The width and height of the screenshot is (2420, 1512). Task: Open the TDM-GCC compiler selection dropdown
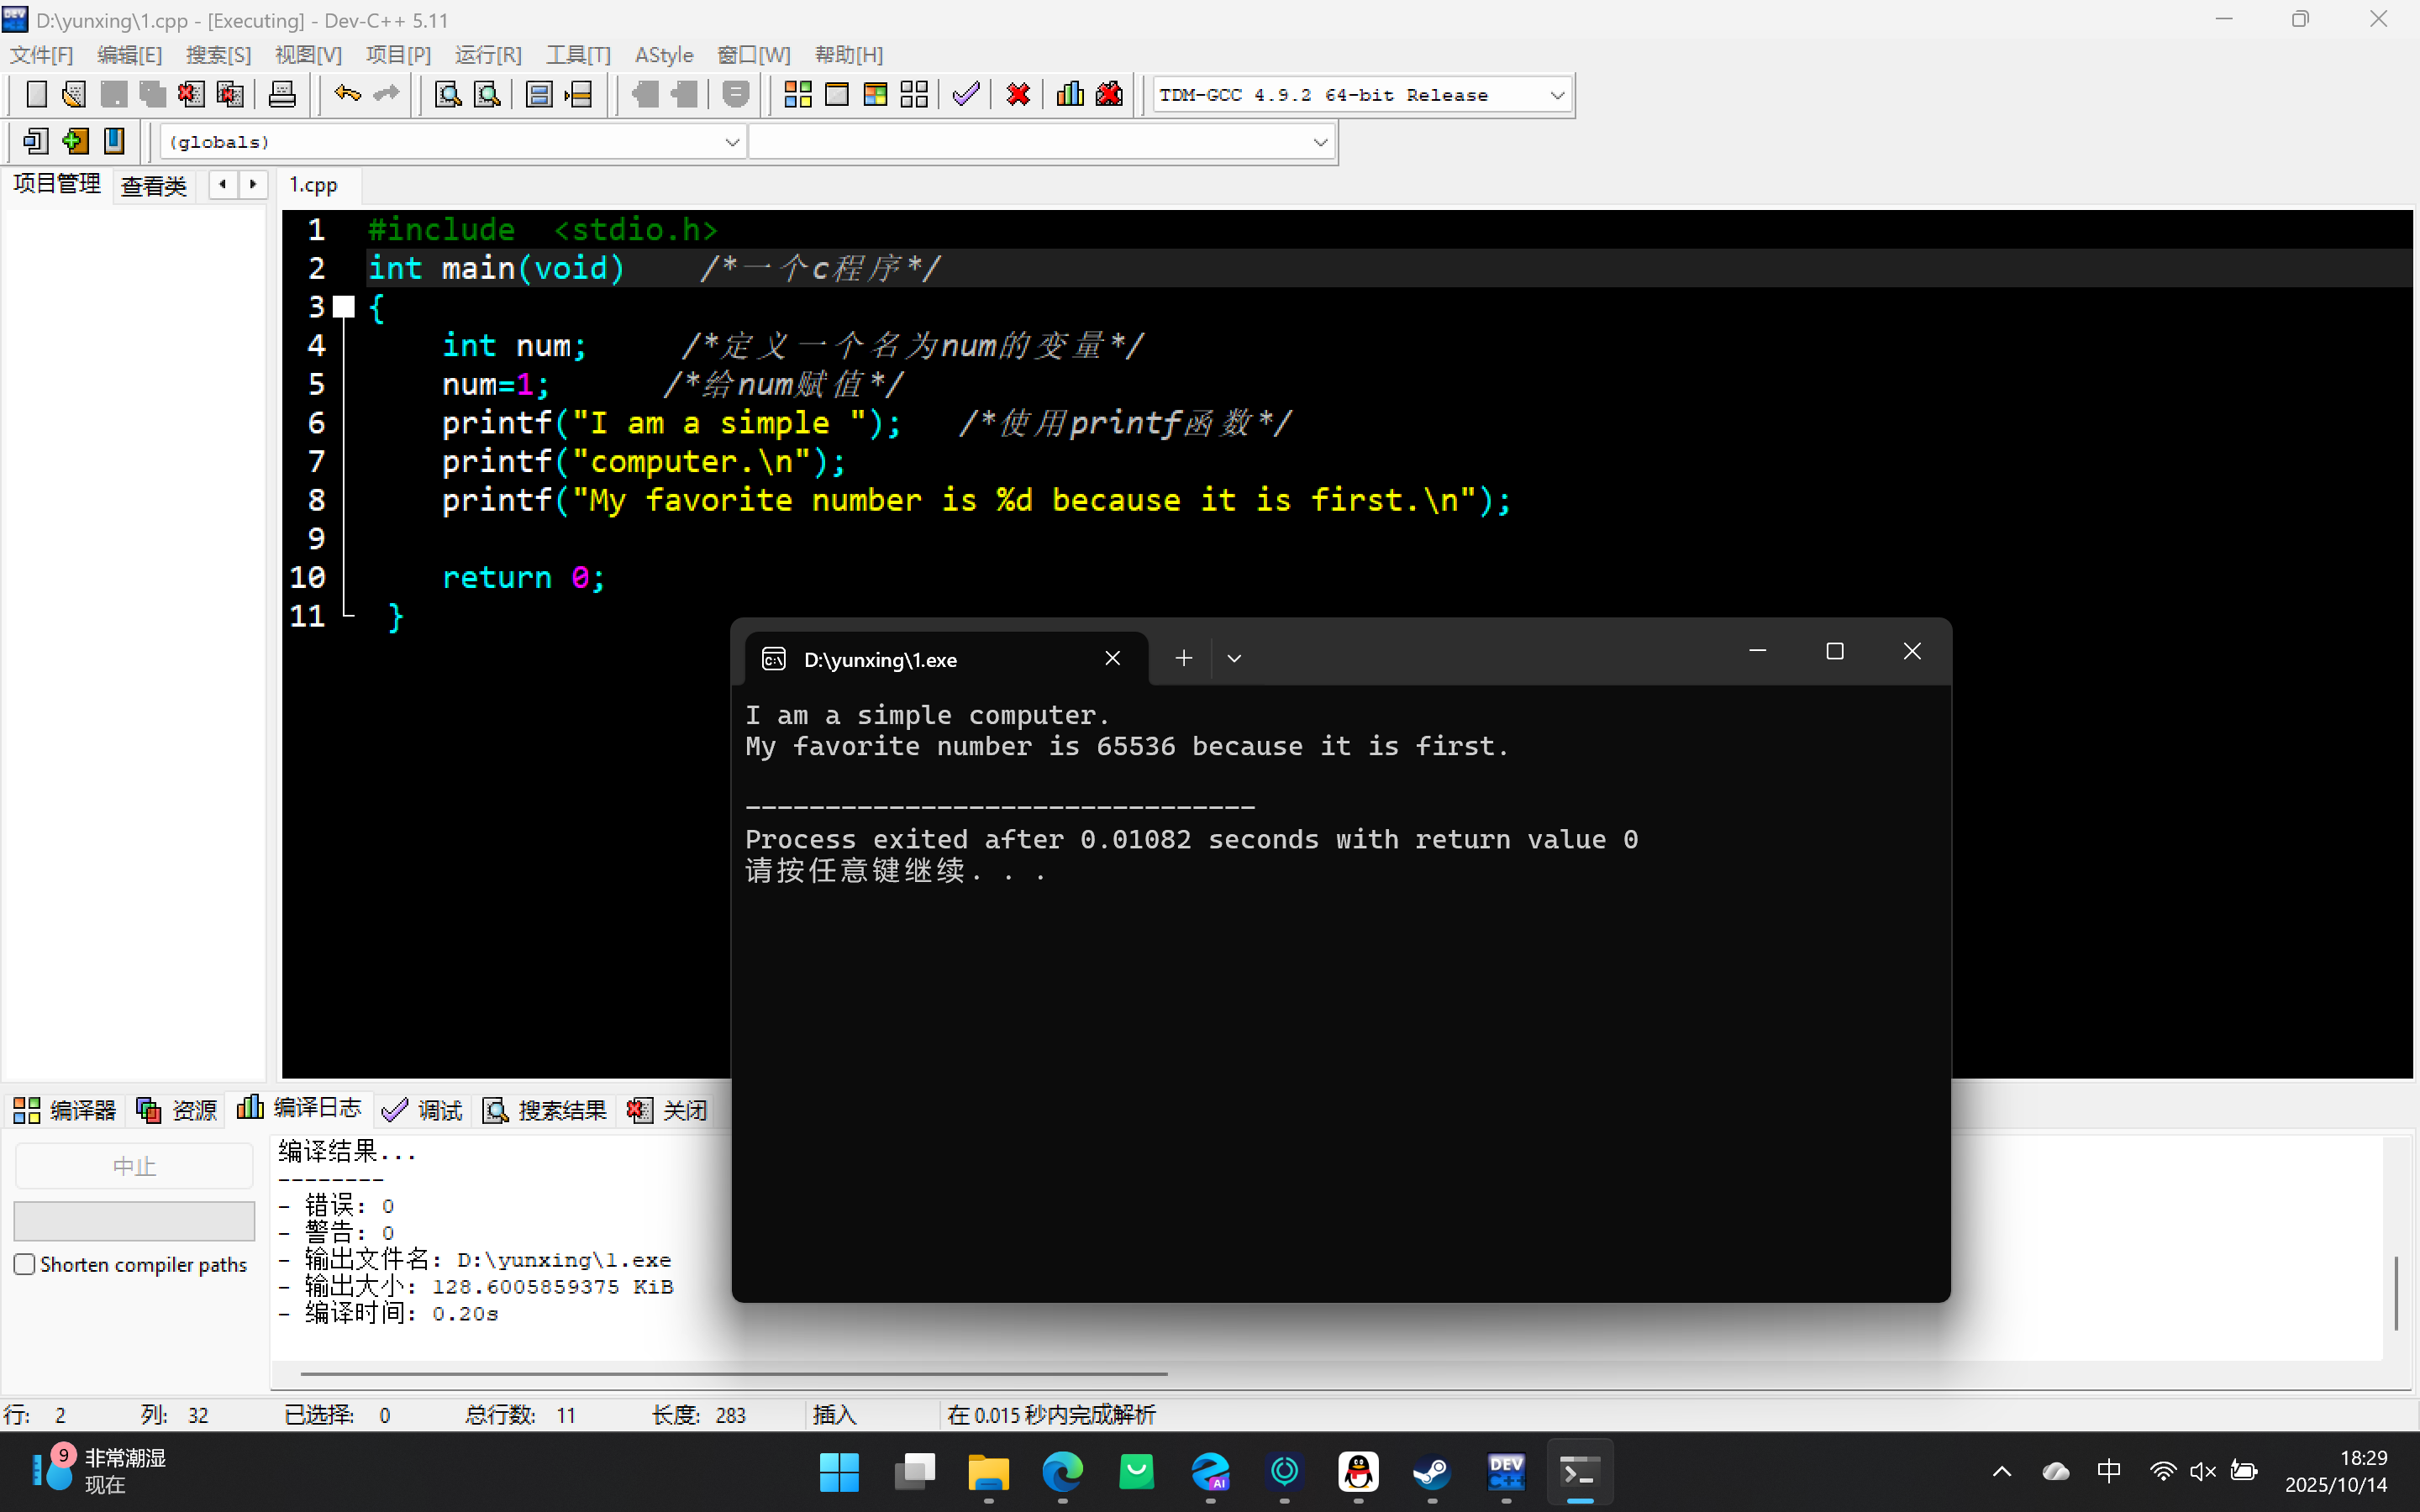(x=1556, y=95)
